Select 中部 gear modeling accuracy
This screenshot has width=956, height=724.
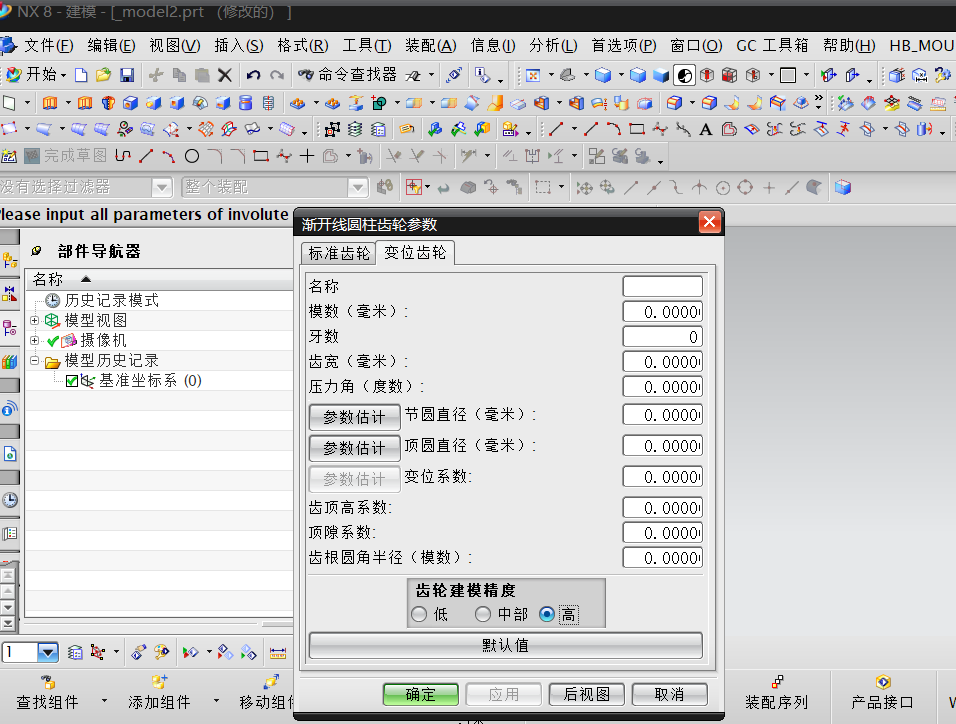pyautogui.click(x=483, y=614)
